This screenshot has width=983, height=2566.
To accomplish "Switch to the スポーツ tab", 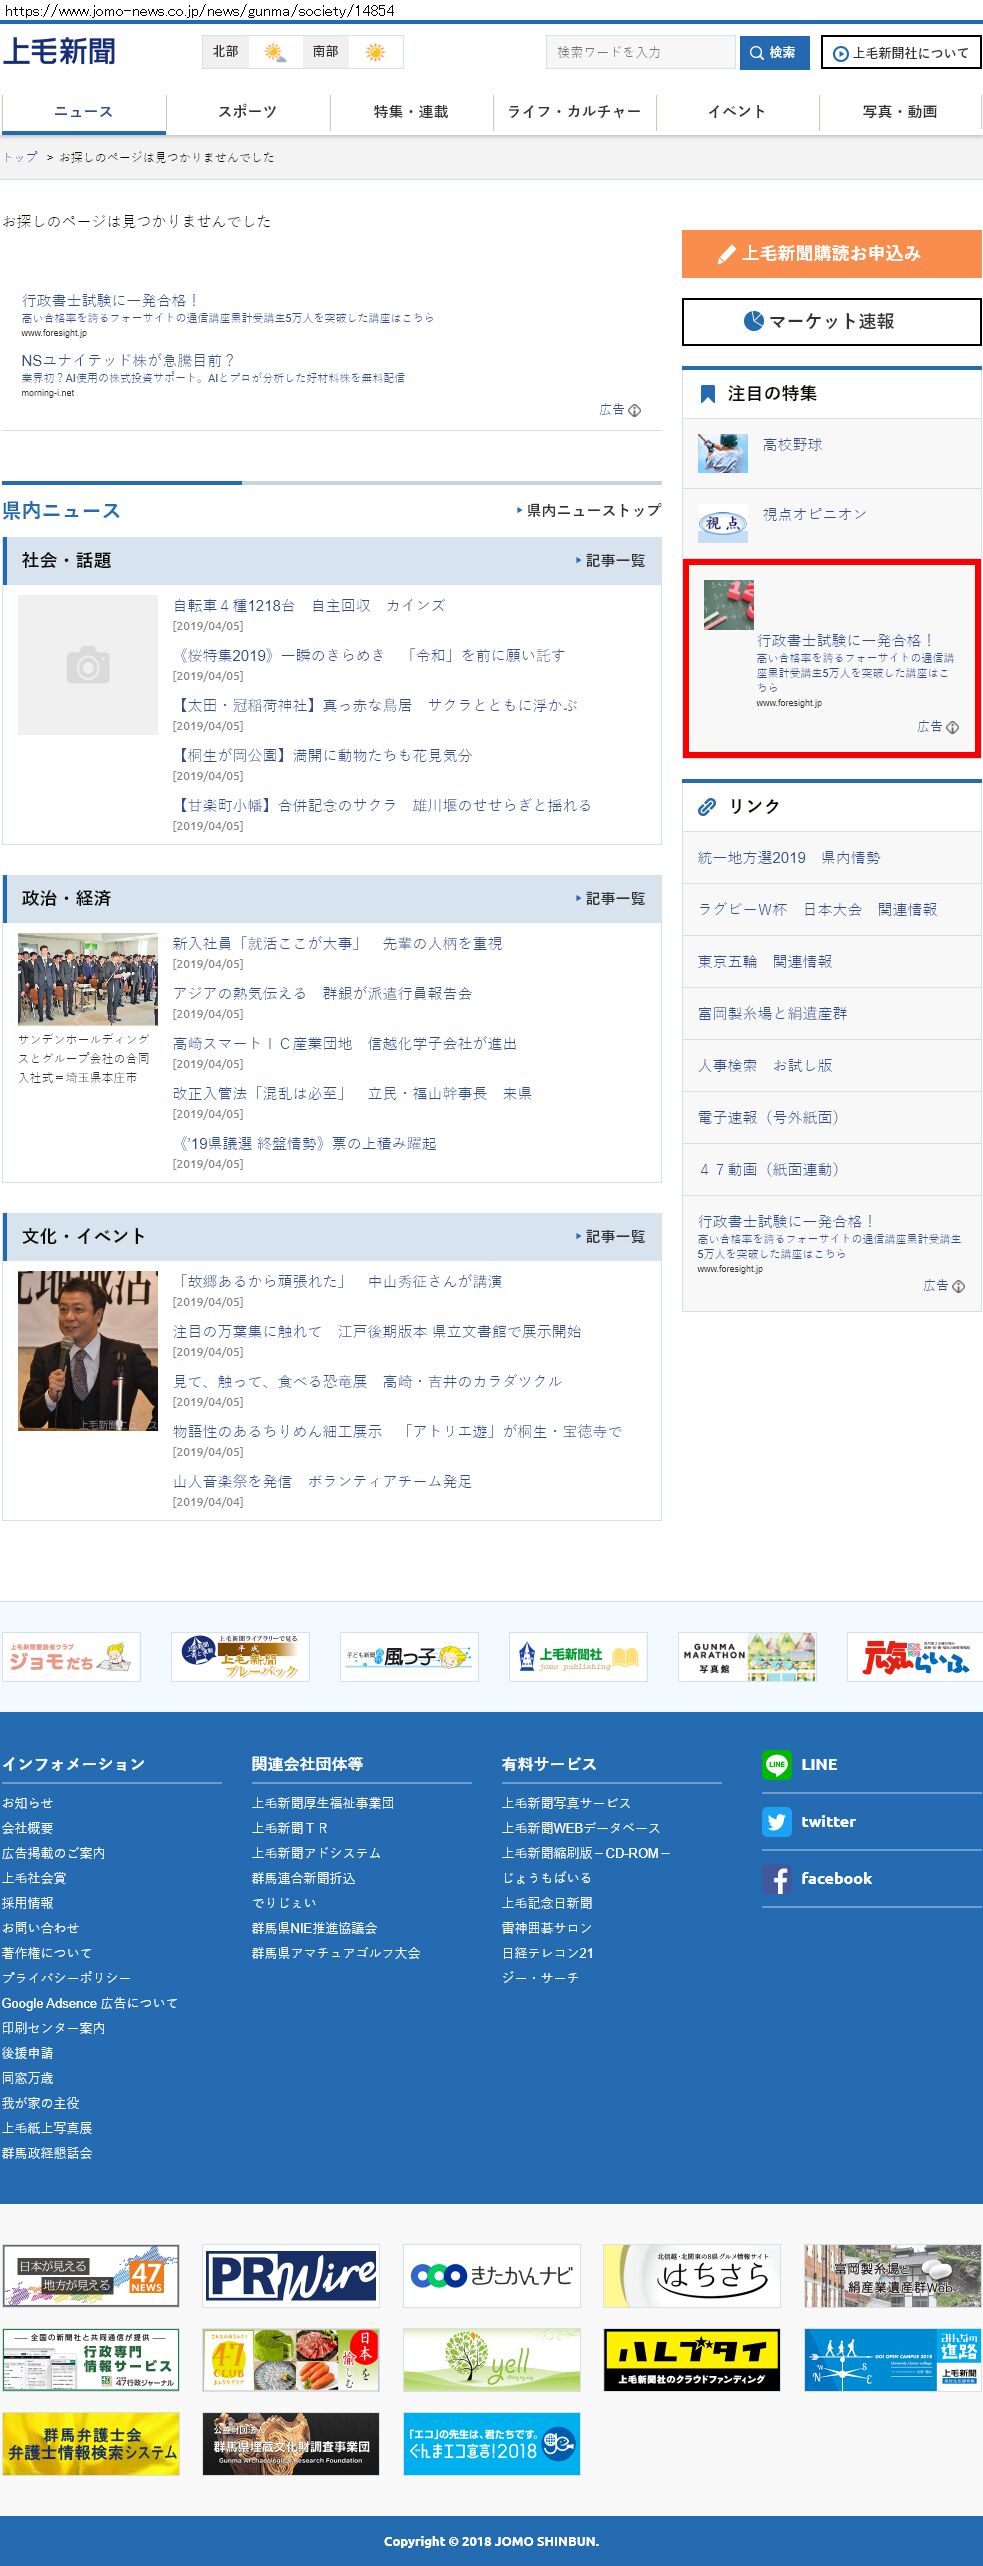I will click(247, 112).
